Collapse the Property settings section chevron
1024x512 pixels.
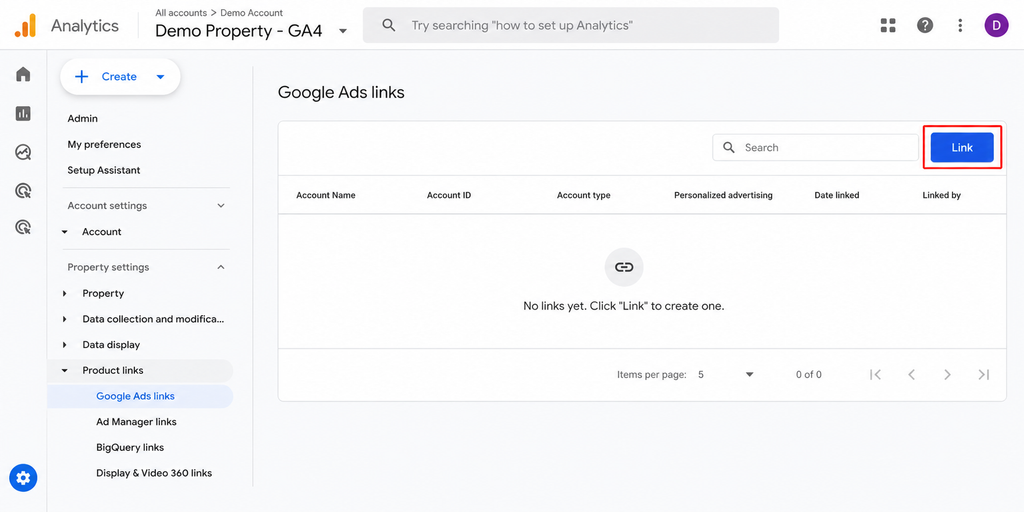pos(221,267)
